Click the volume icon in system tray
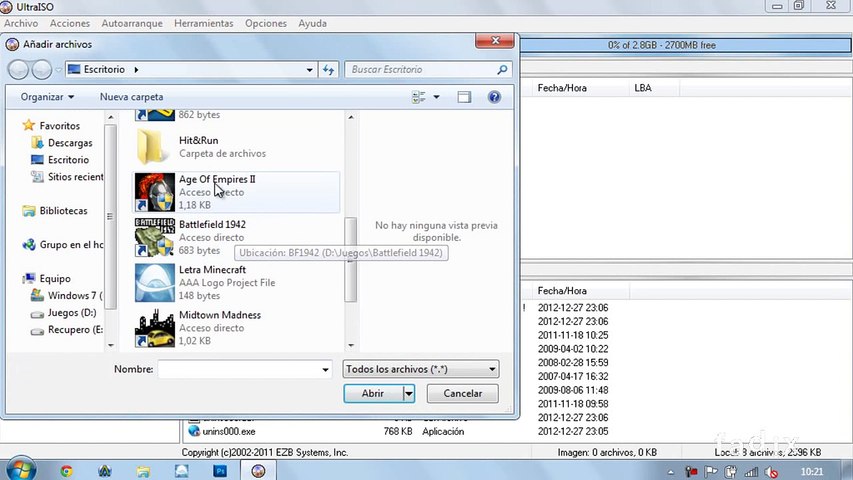Viewport: 853px width, 480px height. coord(771,472)
